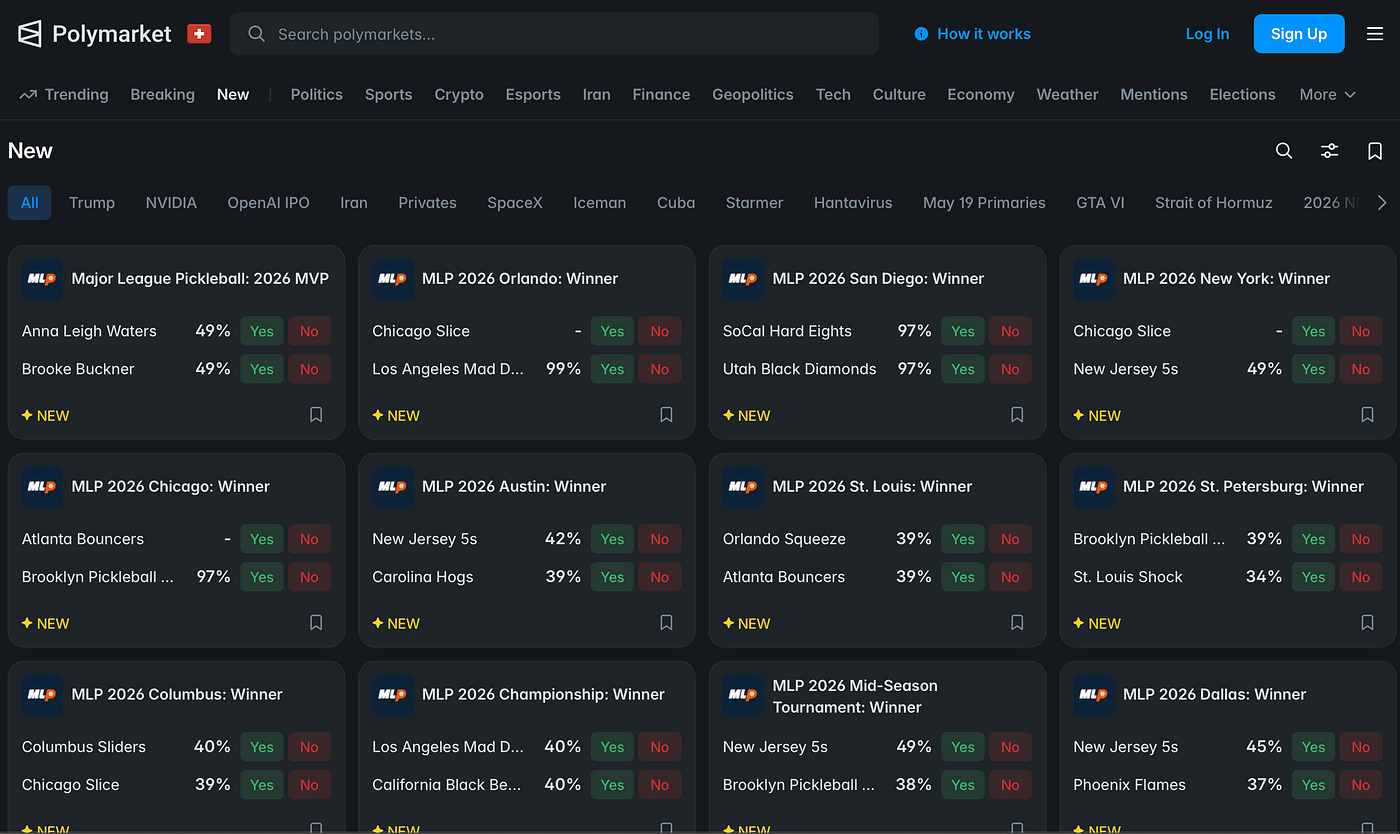
Task: Buy No for Orlando Squeeze
Action: 1010,539
